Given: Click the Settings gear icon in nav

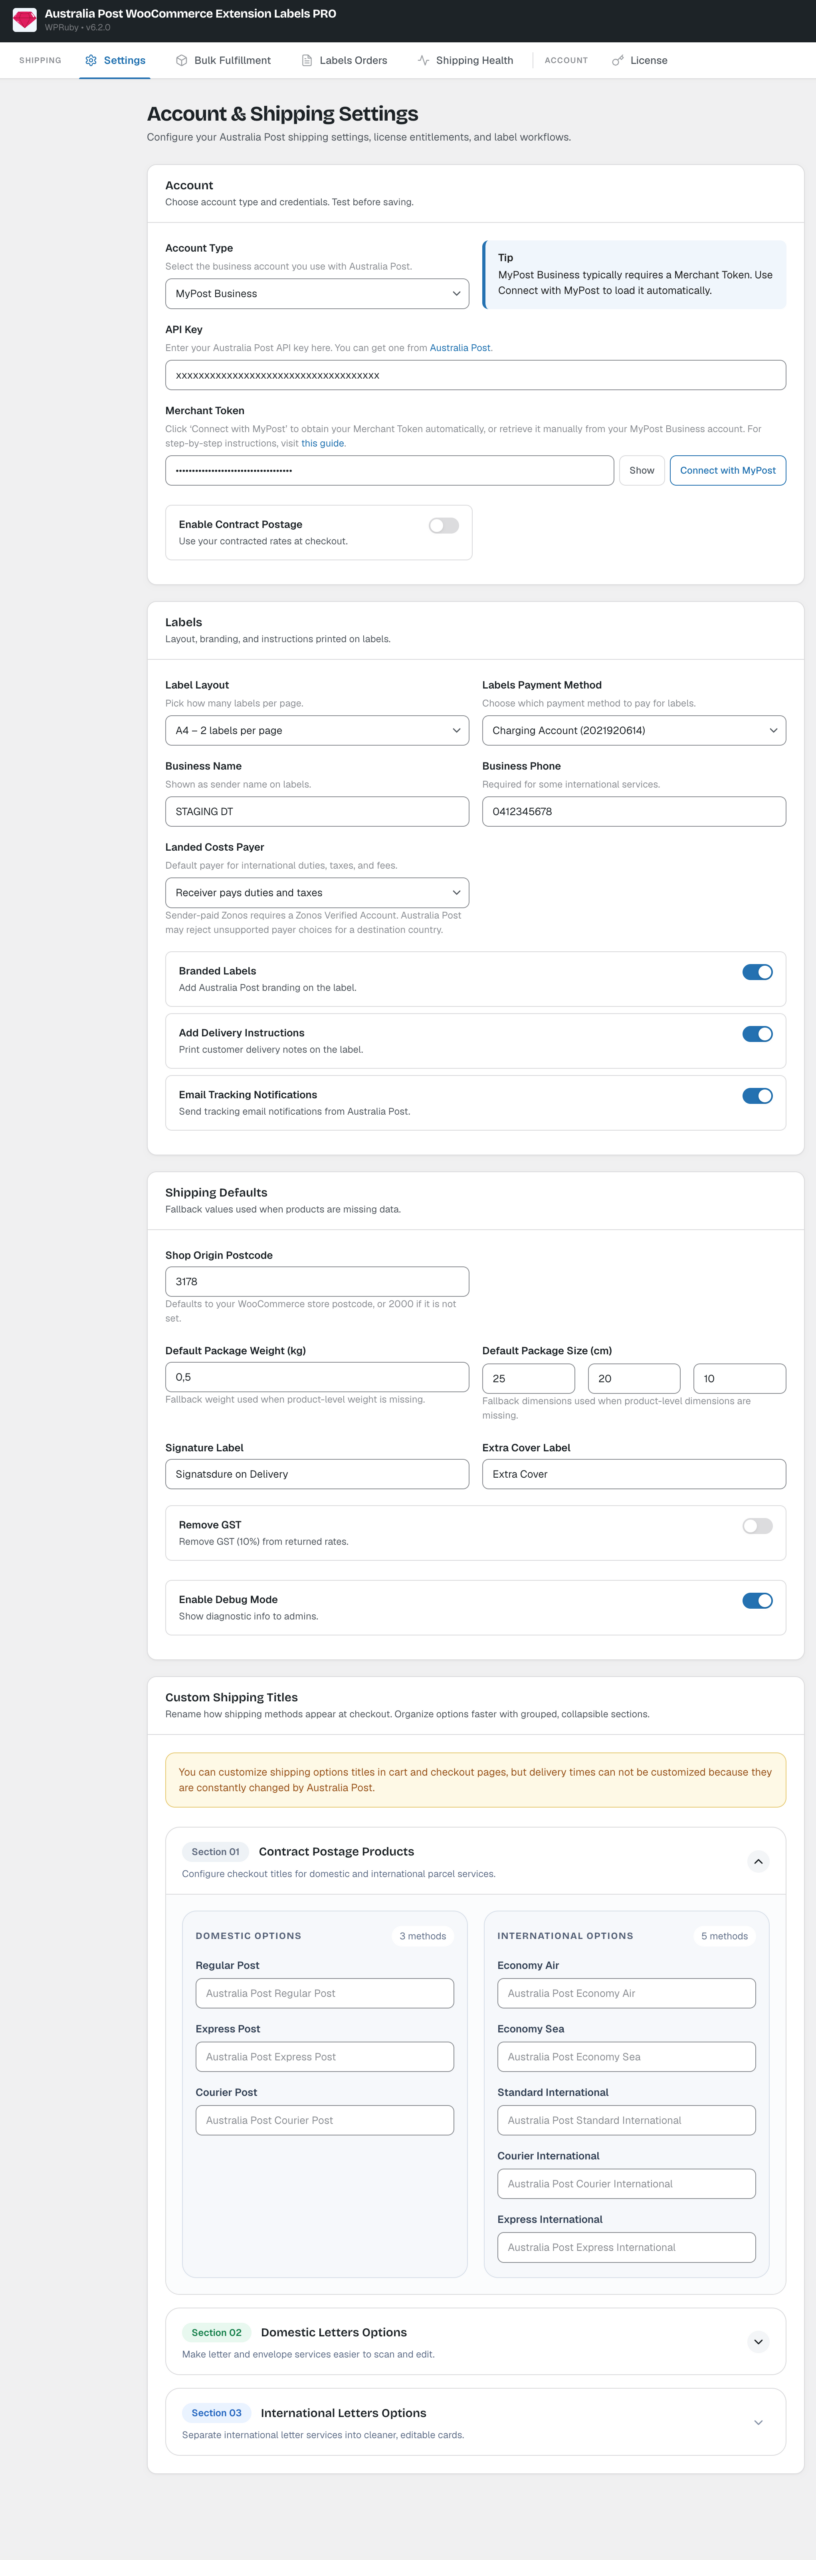Looking at the screenshot, I should [x=91, y=60].
